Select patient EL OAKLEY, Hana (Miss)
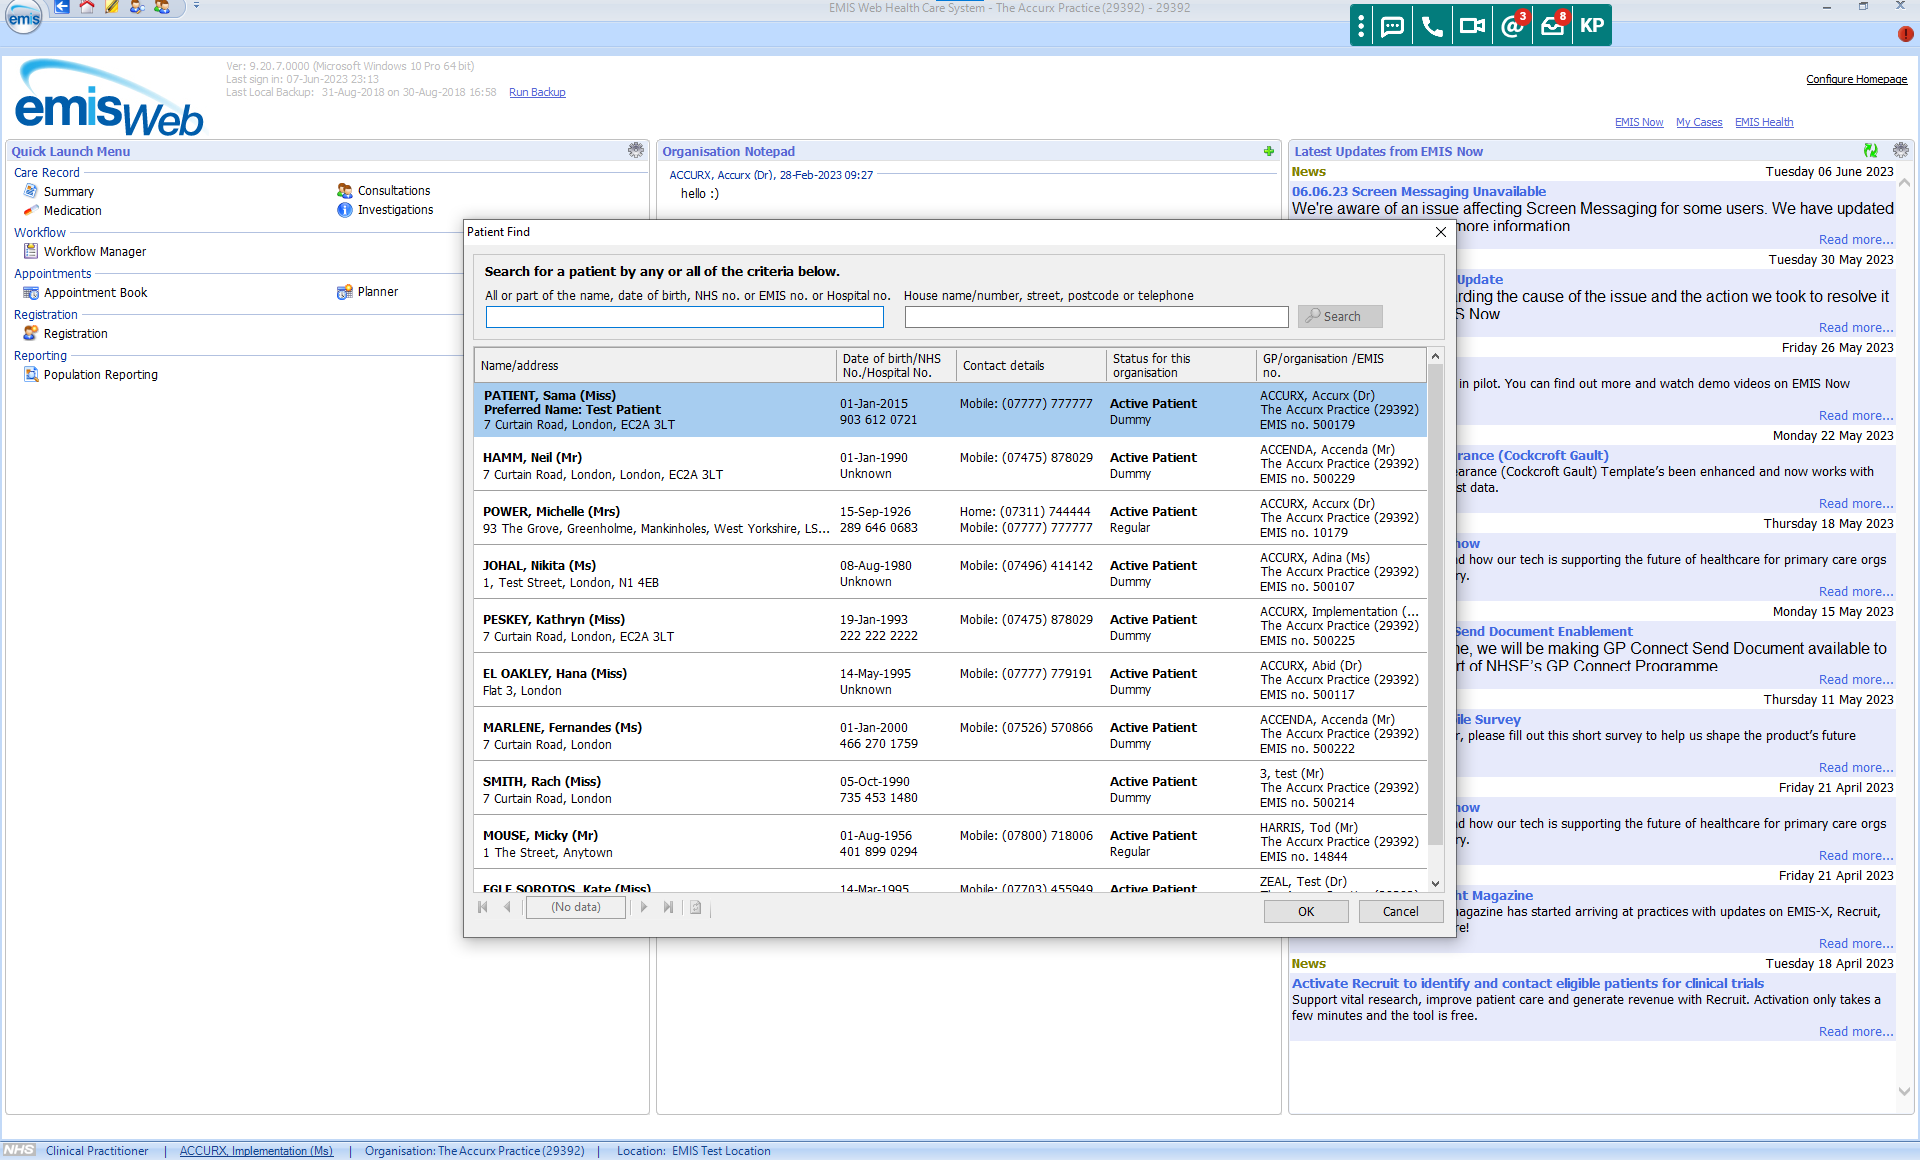 (950, 680)
